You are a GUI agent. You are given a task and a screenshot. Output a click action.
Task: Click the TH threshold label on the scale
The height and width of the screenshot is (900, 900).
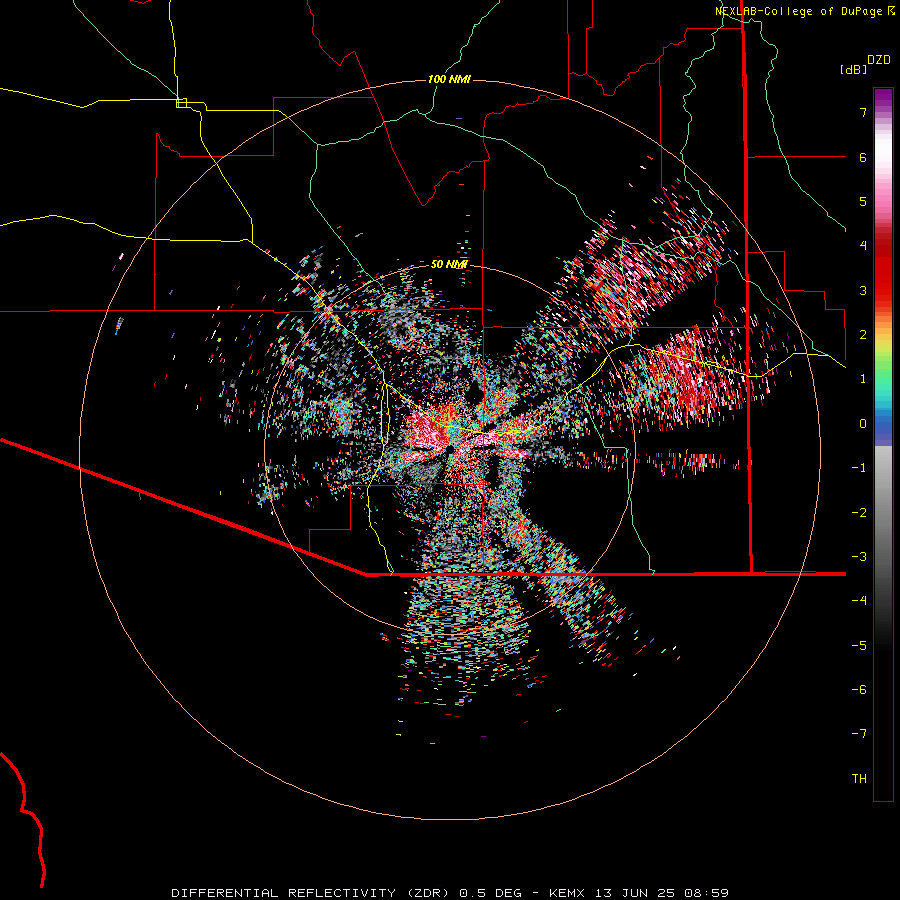click(859, 779)
